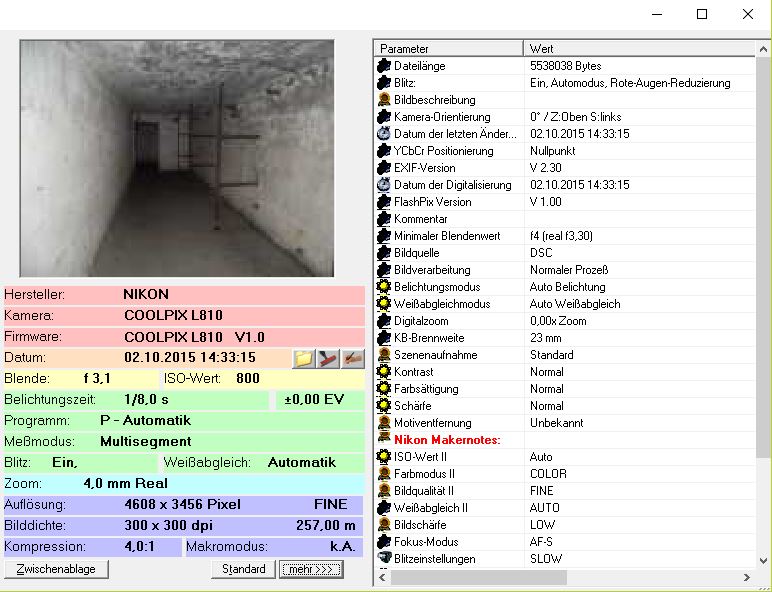Click the Weißabgleich II parameter label

tap(430, 508)
